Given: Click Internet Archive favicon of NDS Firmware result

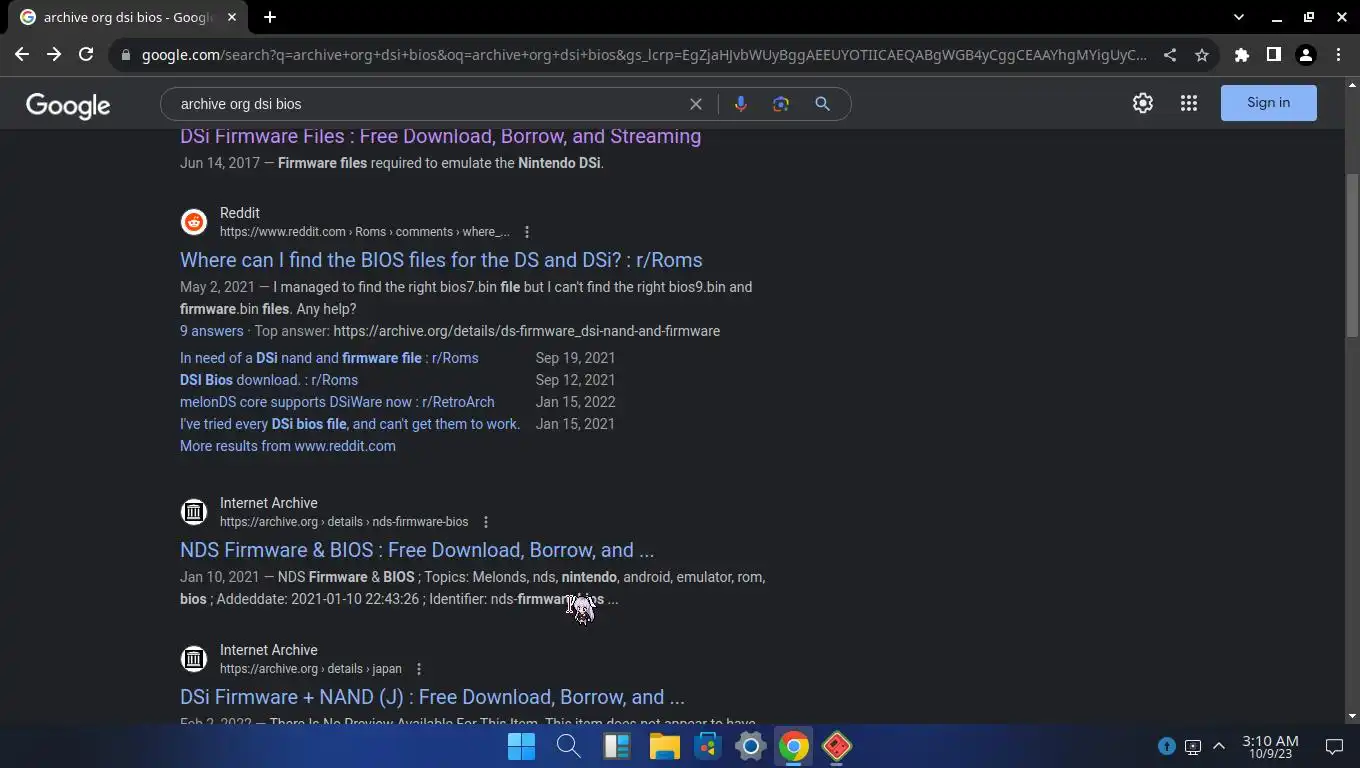Looking at the screenshot, I should [x=194, y=512].
